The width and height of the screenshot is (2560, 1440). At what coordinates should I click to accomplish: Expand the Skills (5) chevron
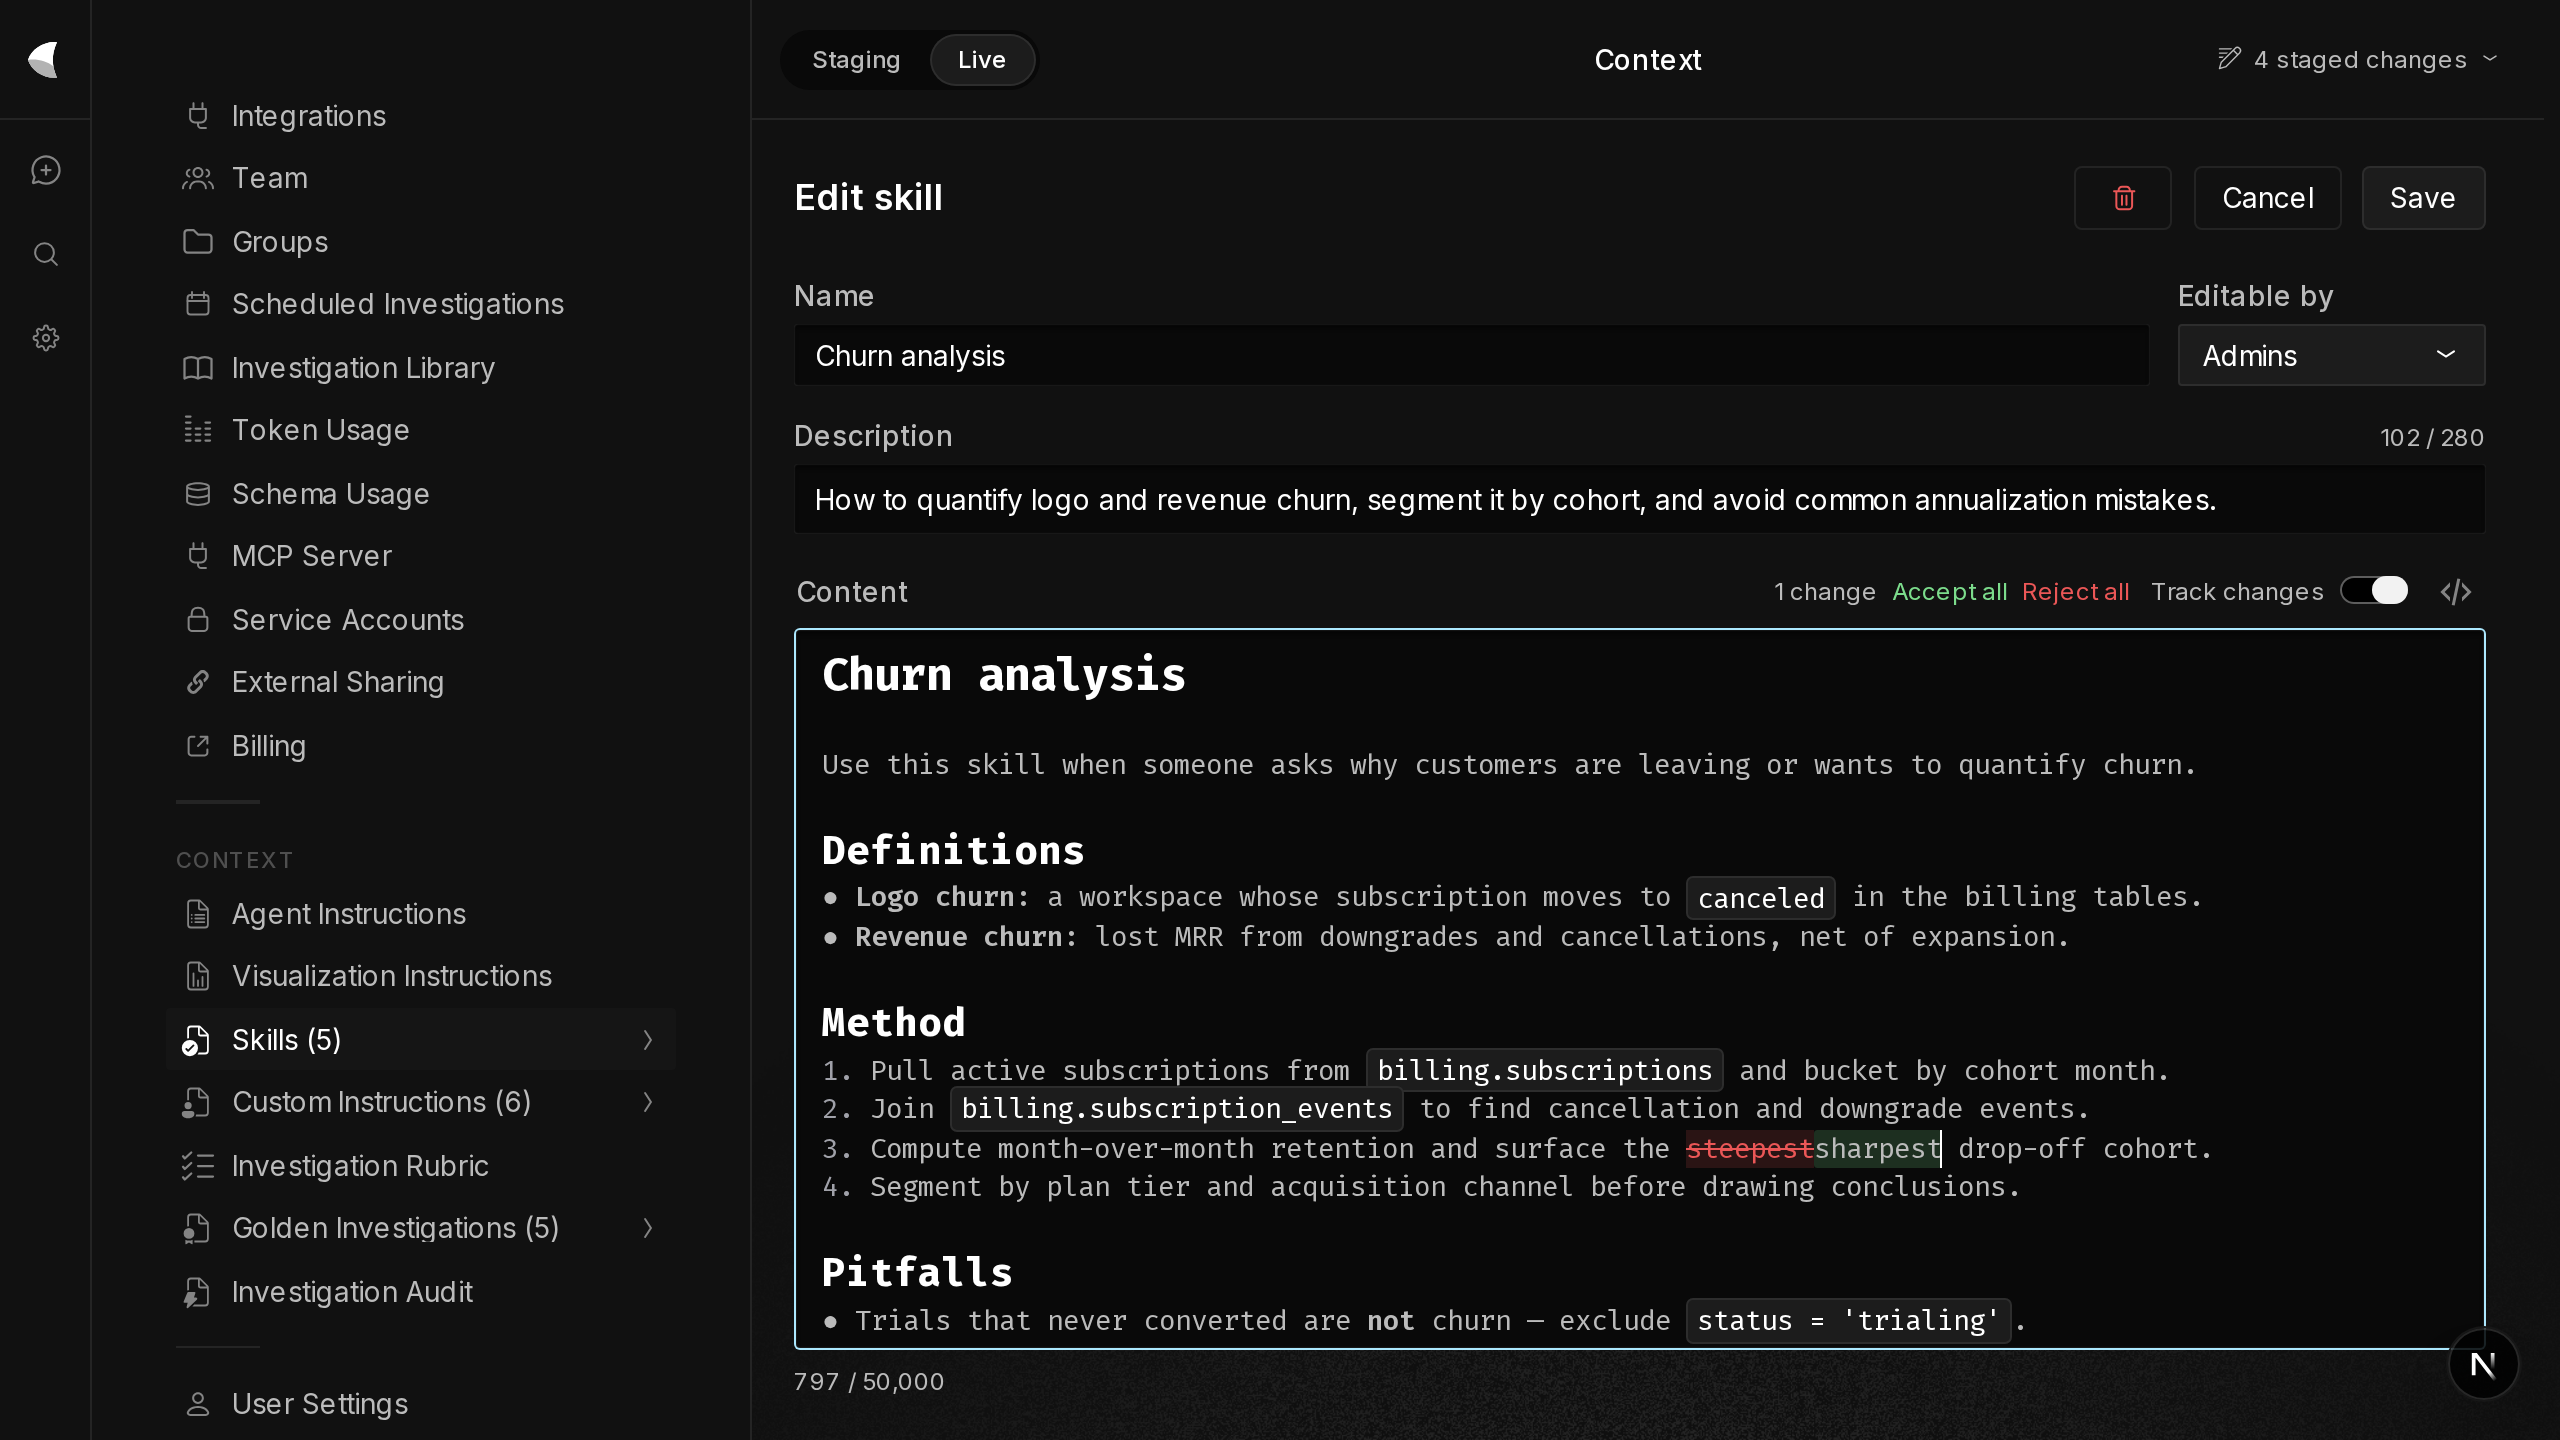coord(648,1040)
